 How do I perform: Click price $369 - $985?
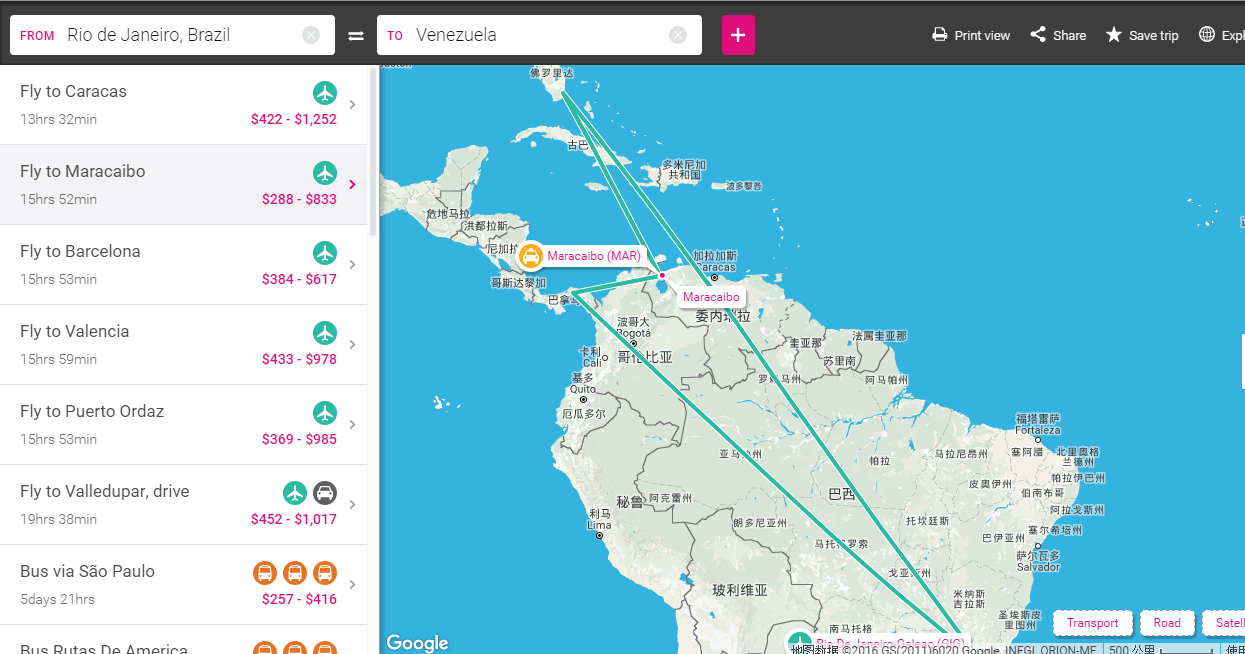(x=299, y=439)
